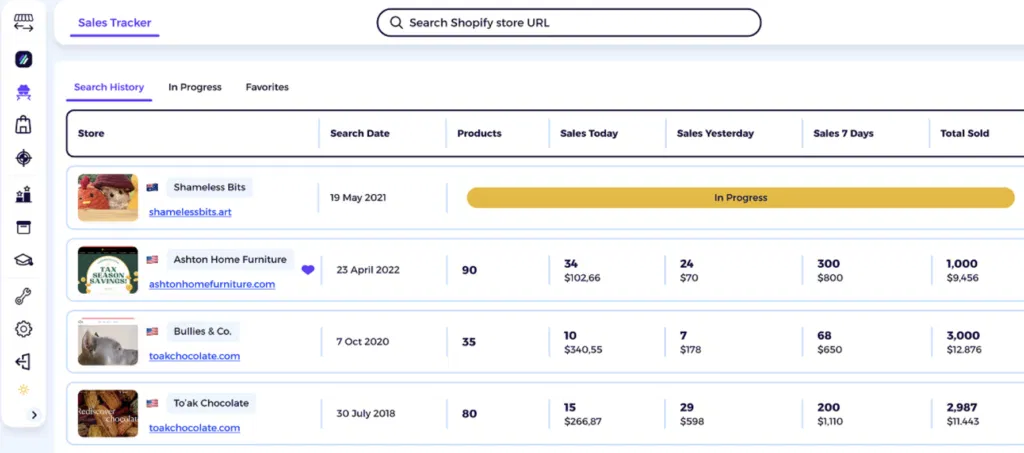Click the Bullies & Co. name badge

[x=202, y=332]
